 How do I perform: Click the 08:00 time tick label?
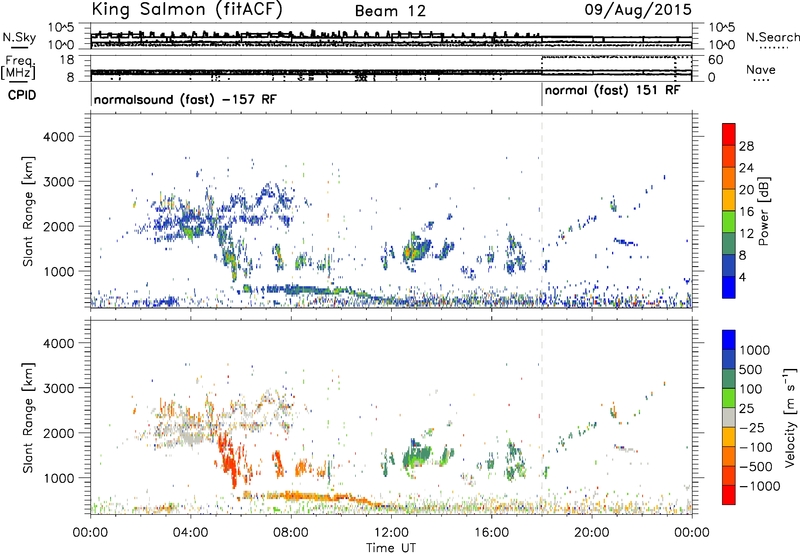click(291, 533)
